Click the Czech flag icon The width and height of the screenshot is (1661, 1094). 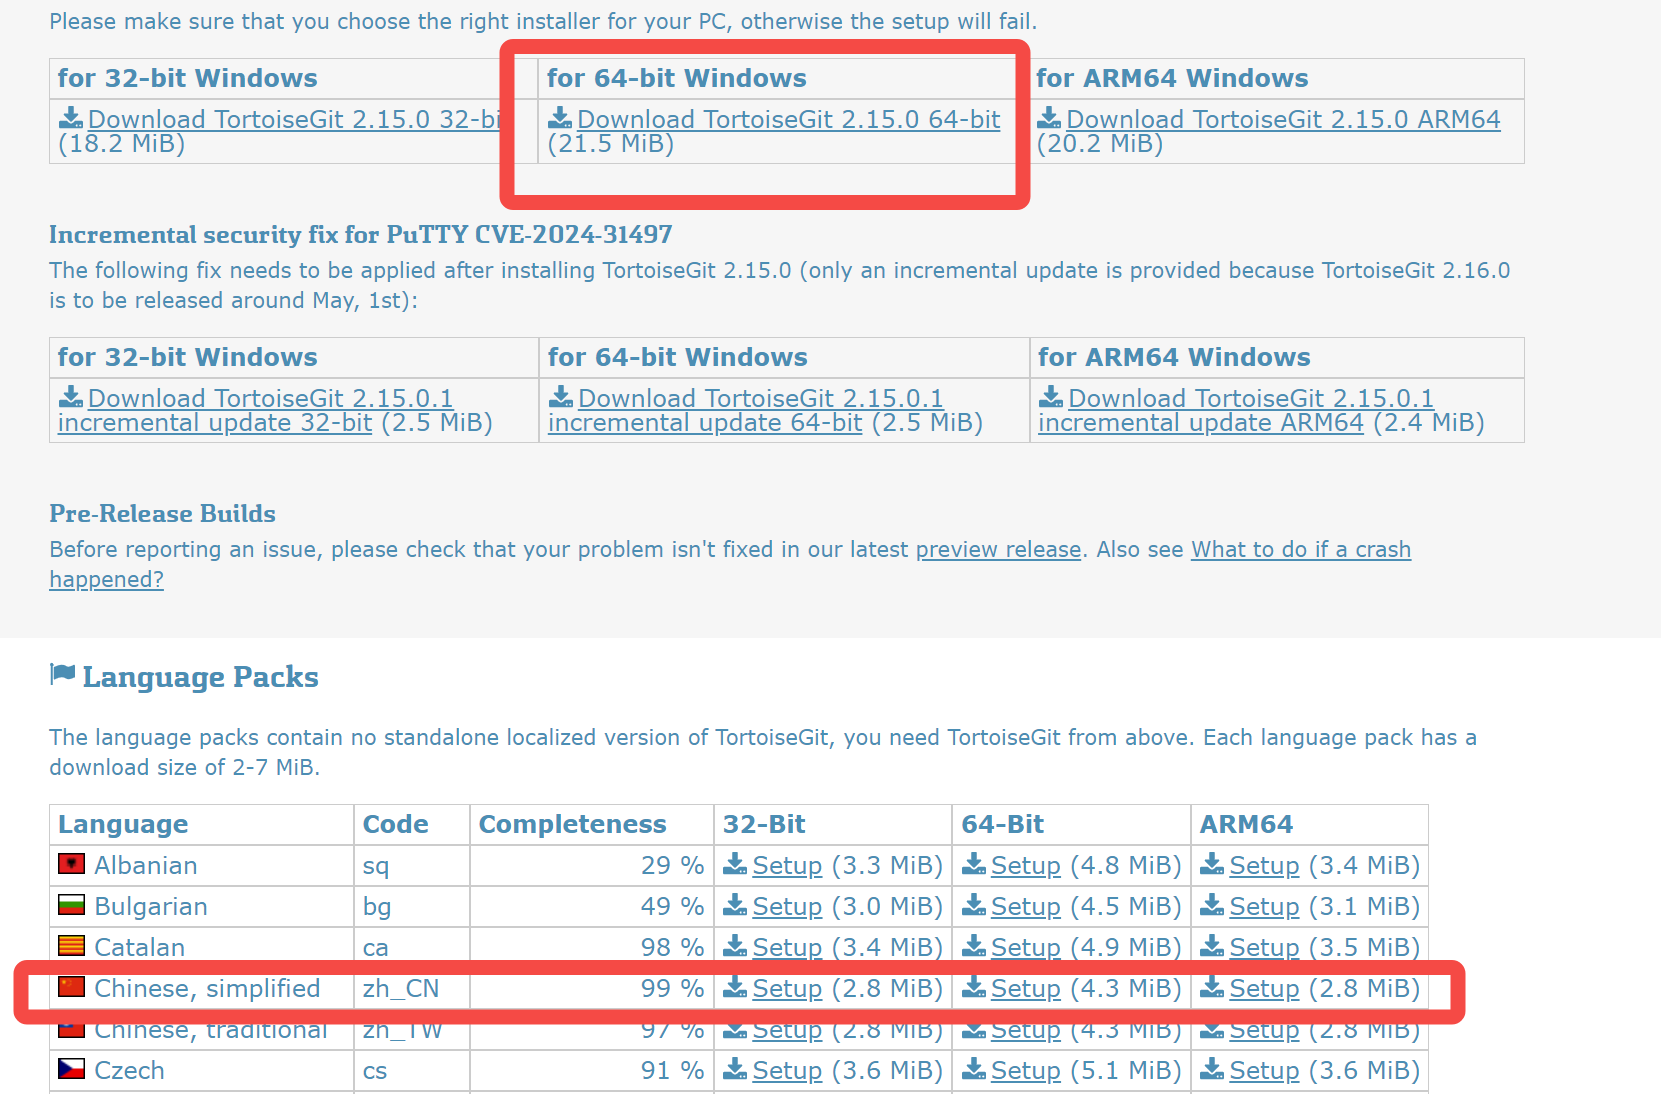pyautogui.click(x=71, y=1068)
